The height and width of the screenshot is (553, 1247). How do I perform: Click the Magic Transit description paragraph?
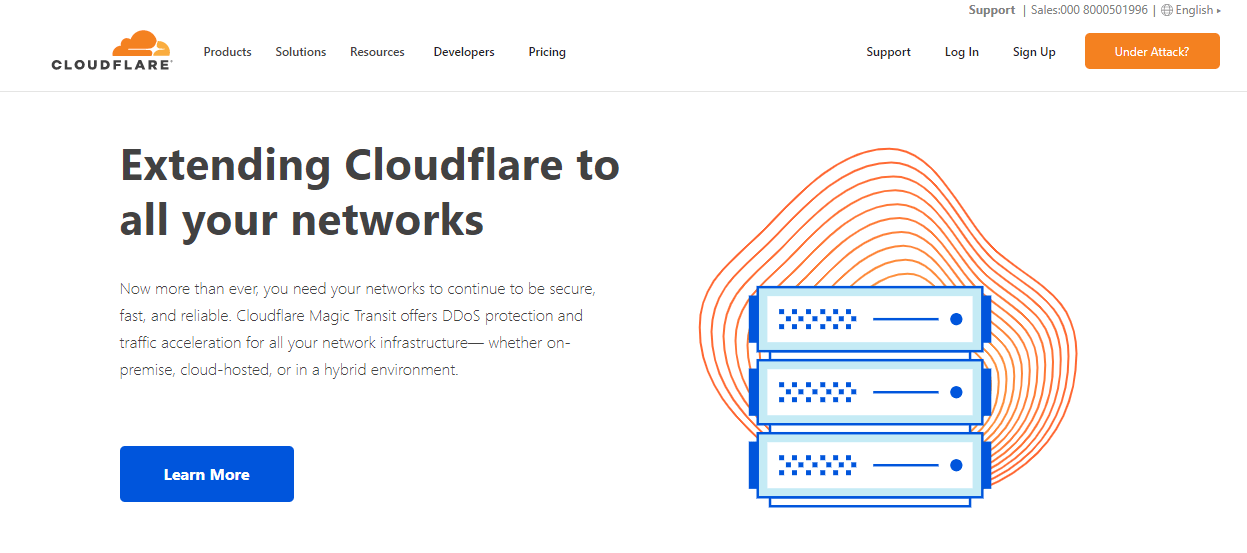click(x=359, y=329)
